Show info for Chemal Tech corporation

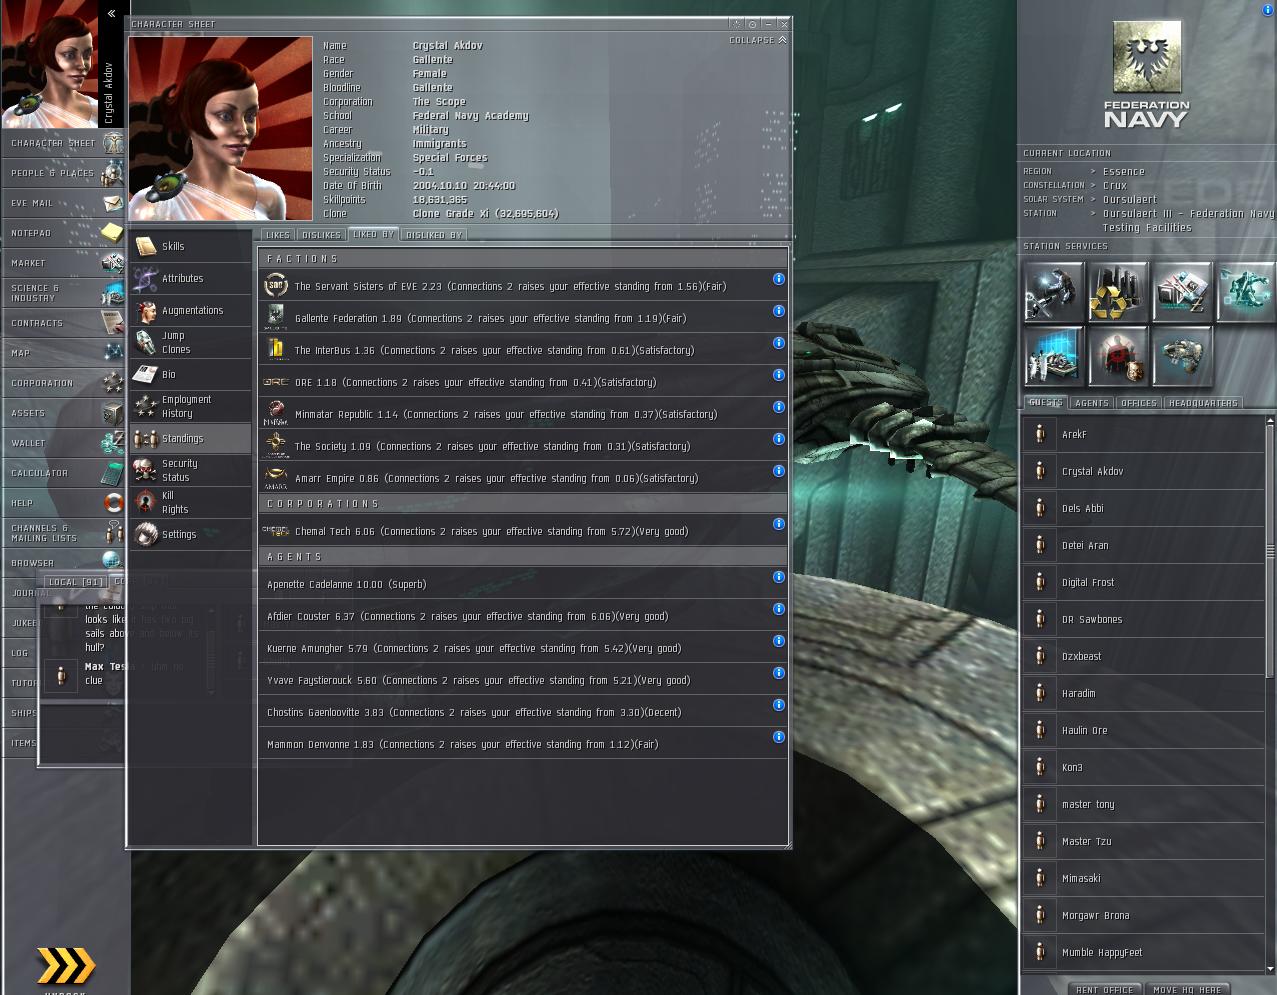pyautogui.click(x=778, y=524)
